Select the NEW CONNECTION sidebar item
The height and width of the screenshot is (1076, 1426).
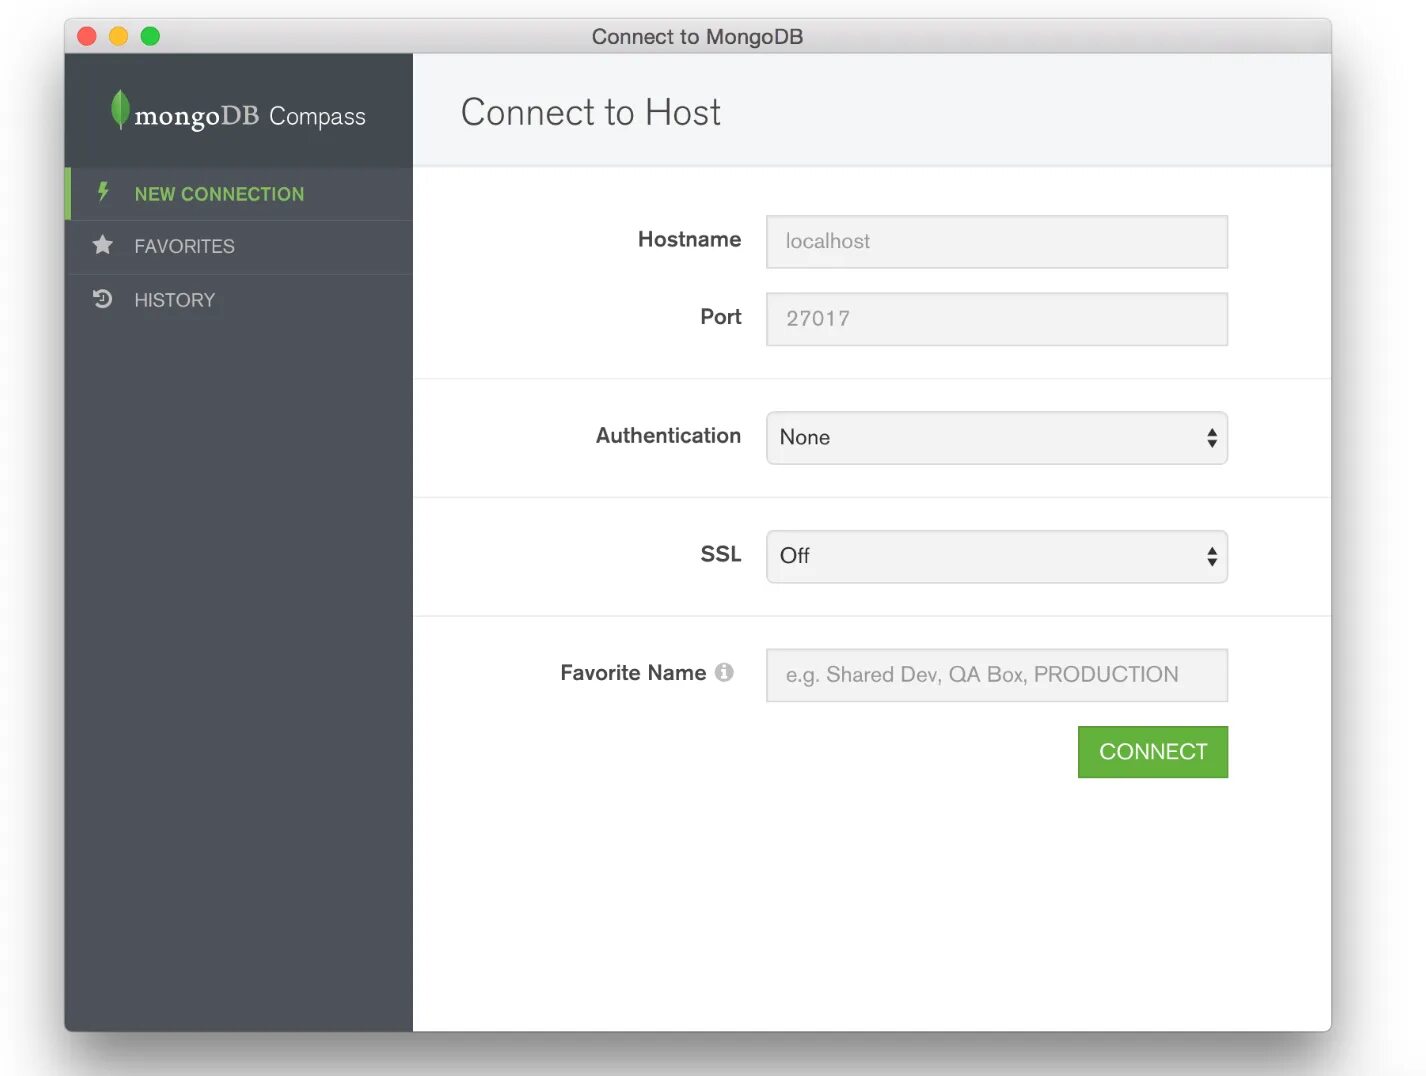coord(239,194)
